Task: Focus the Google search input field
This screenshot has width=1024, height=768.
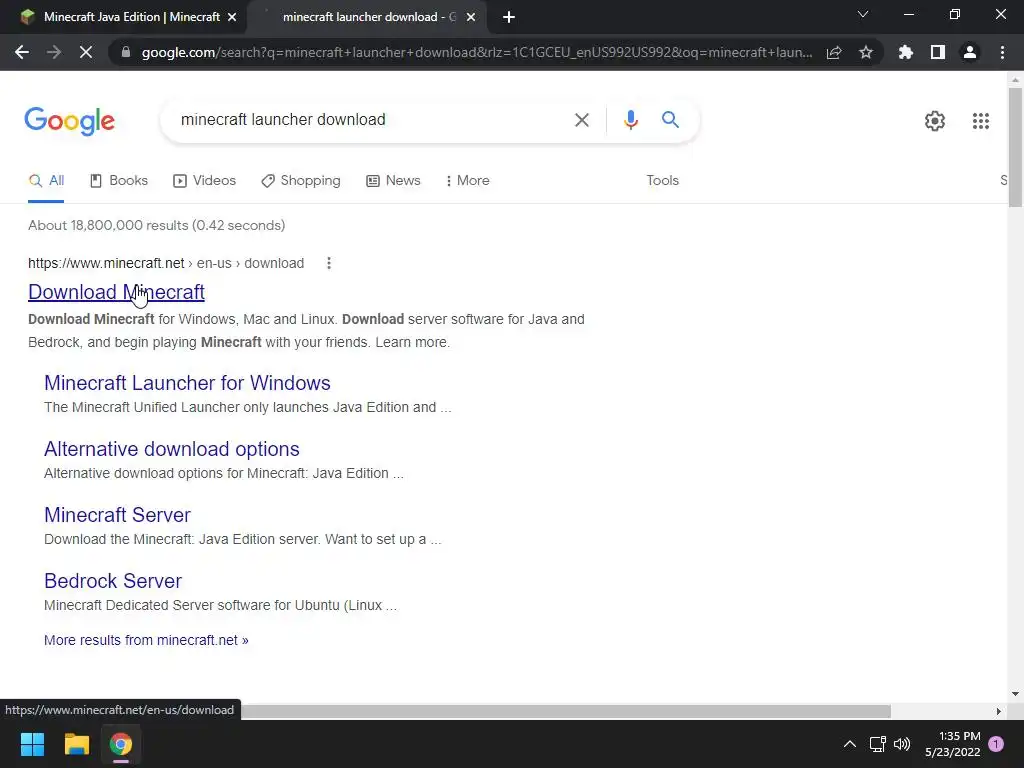Action: [369, 120]
